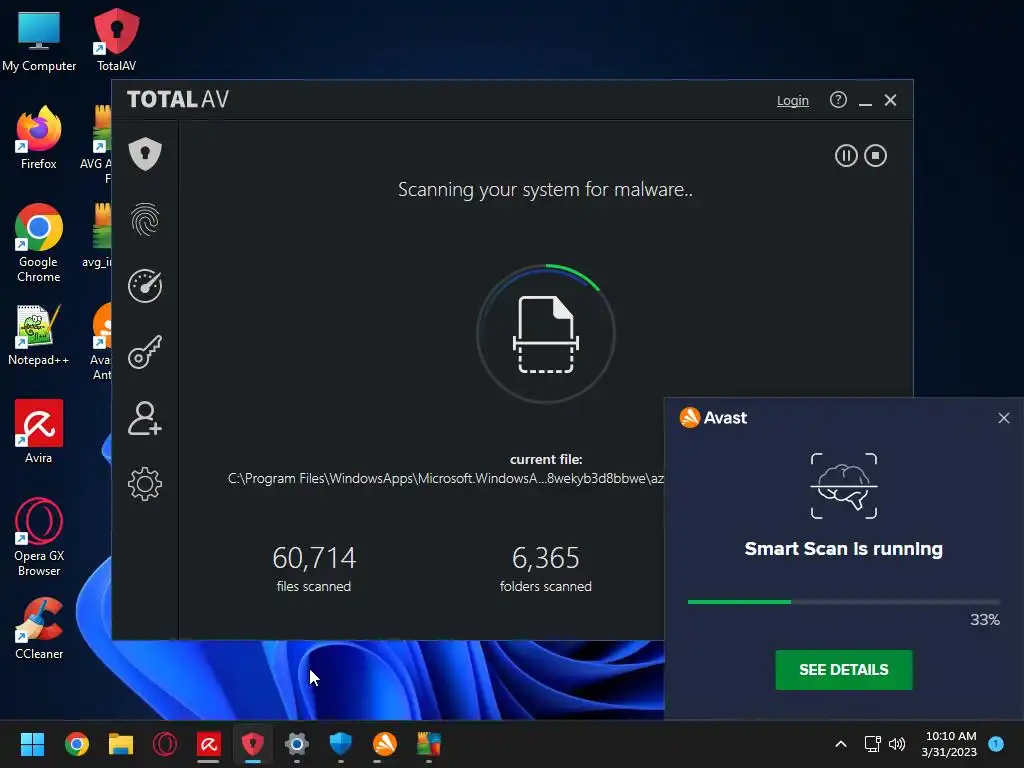Open Firefox desktop shortcut
Screen dimensions: 1024x768
click(x=39, y=138)
